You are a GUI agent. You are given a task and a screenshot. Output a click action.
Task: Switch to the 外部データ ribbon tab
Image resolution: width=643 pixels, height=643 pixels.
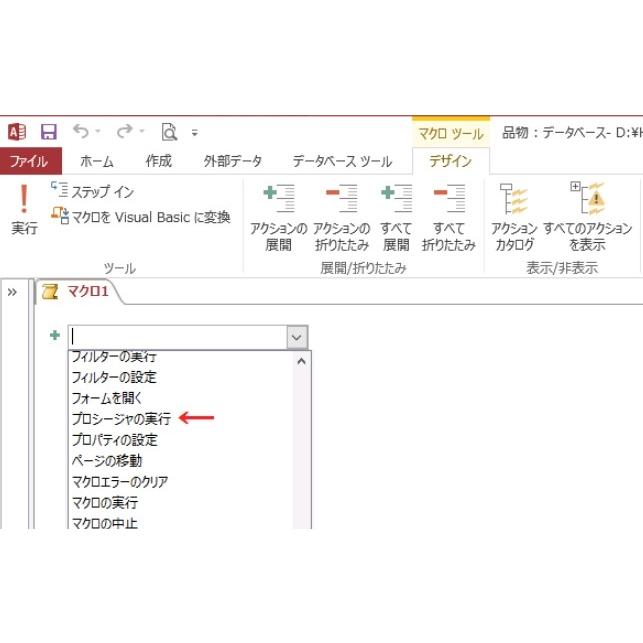pos(233,161)
